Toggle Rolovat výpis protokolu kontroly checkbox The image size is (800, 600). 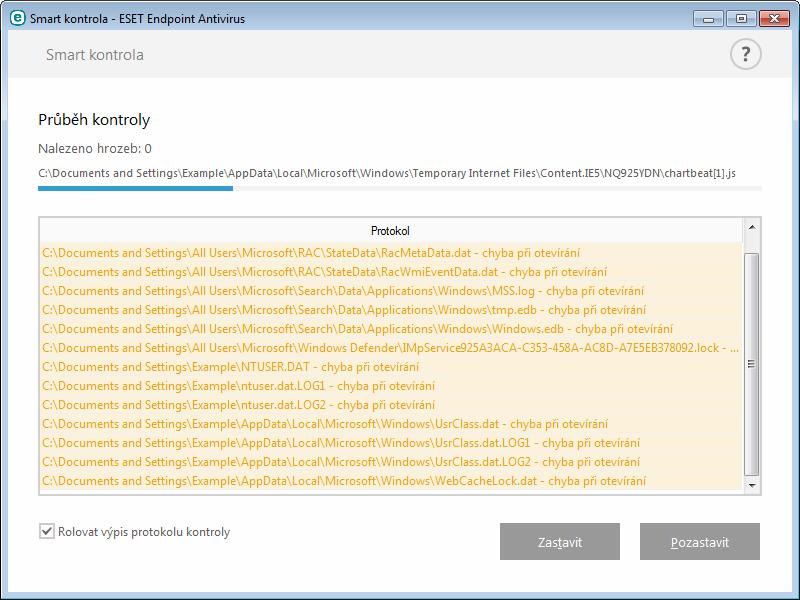(46, 531)
